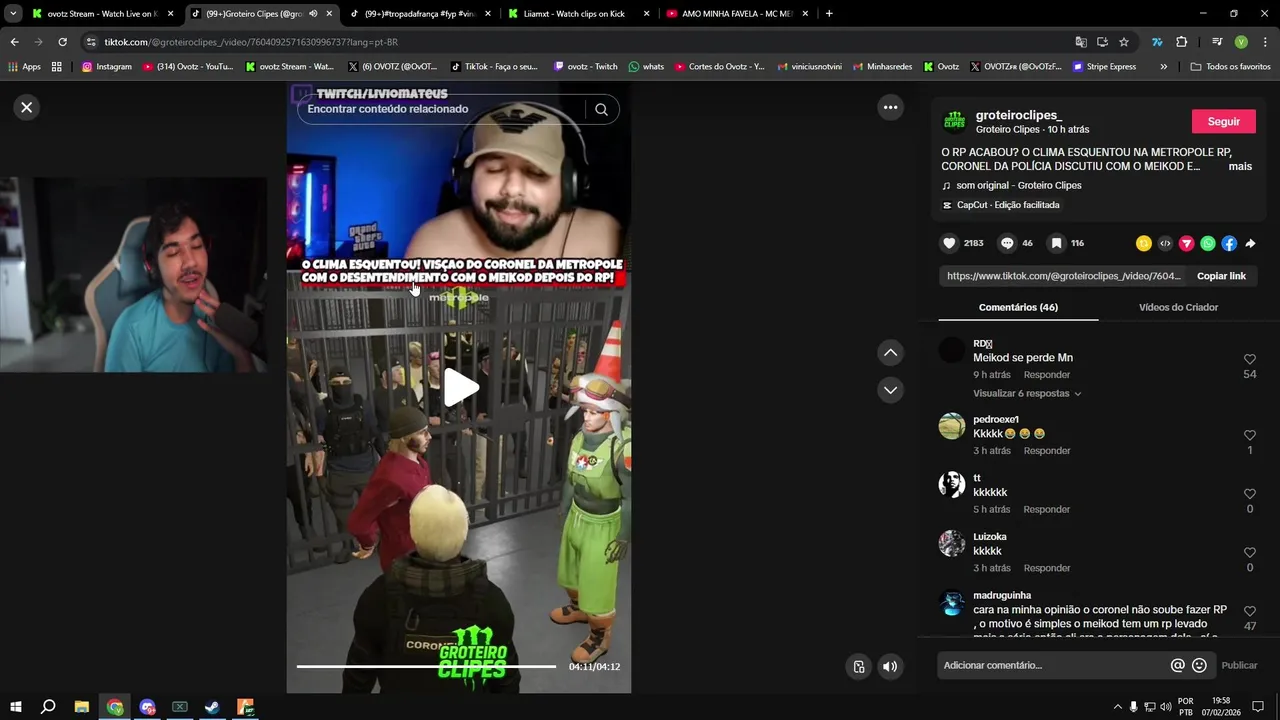Image resolution: width=1280 pixels, height=720 pixels.
Task: Play the paused video
Action: [x=459, y=387]
